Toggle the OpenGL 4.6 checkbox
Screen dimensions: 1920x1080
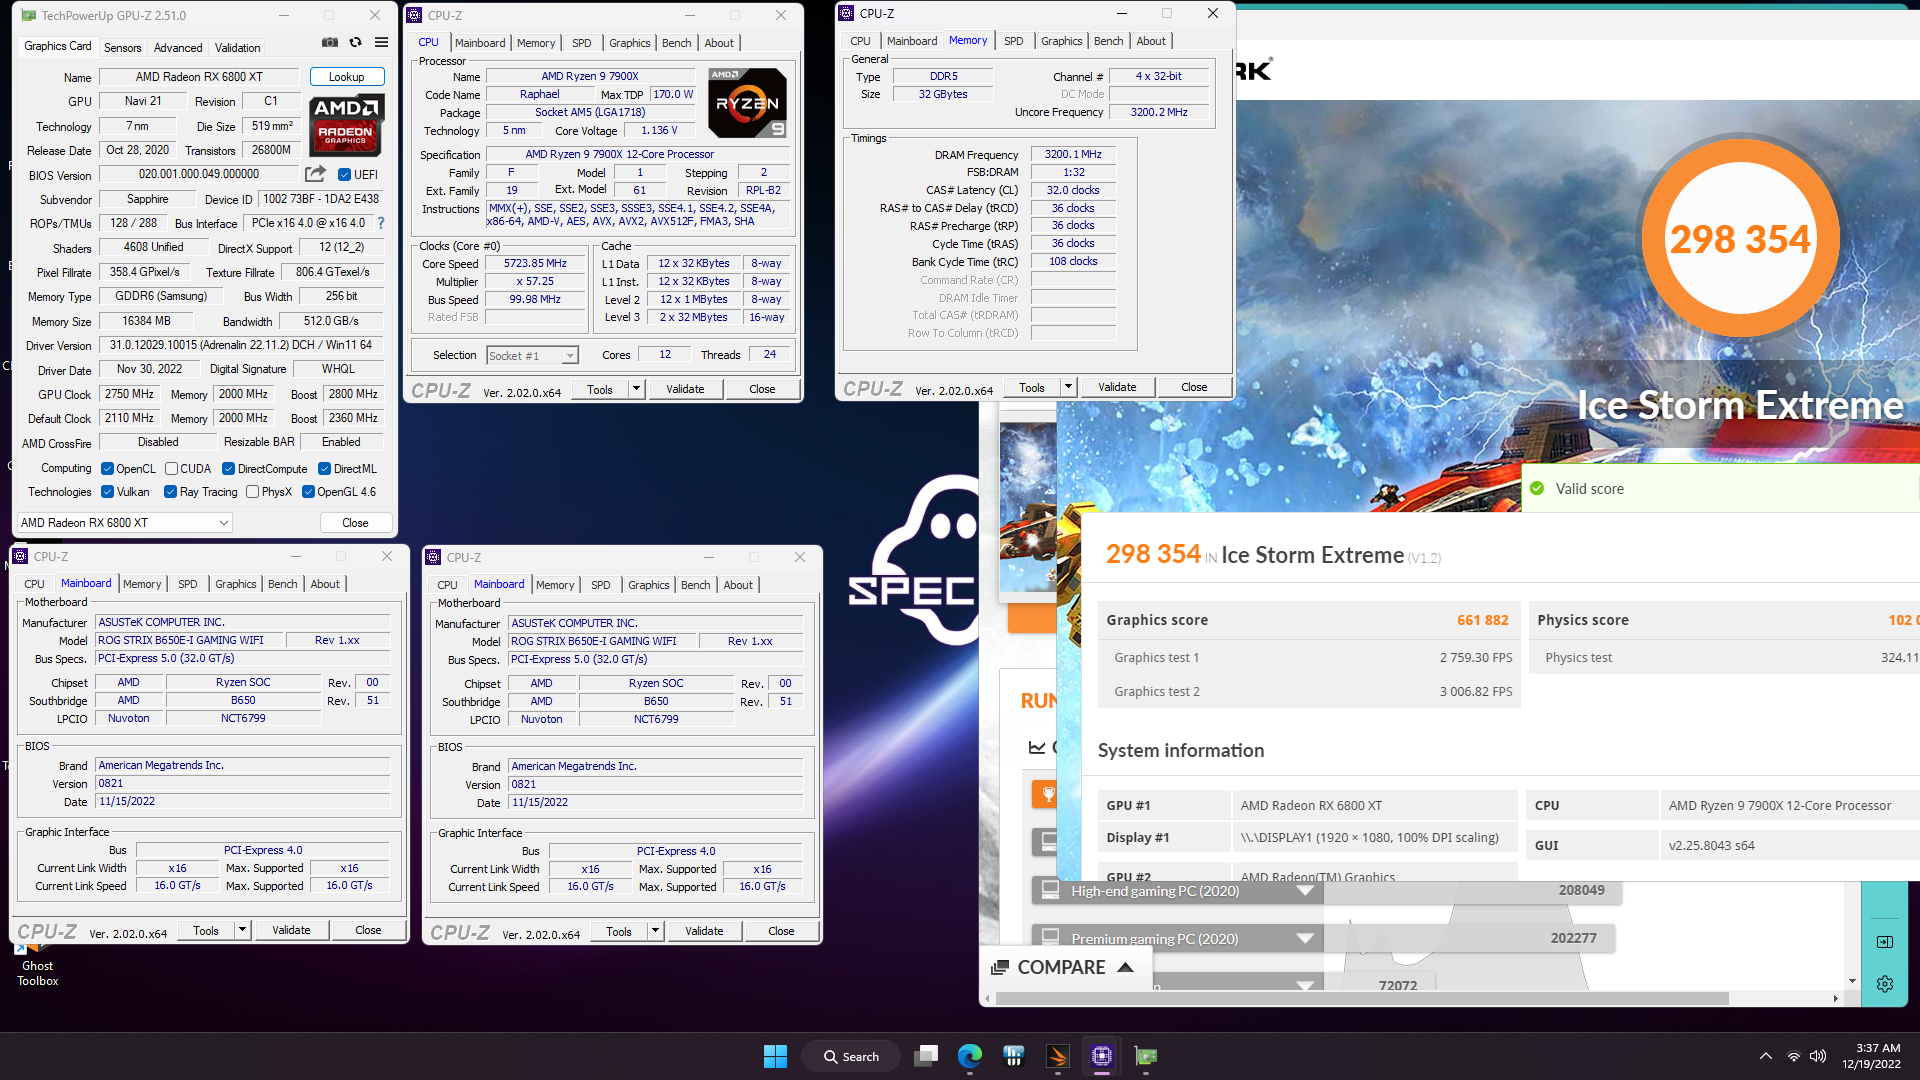[x=308, y=492]
